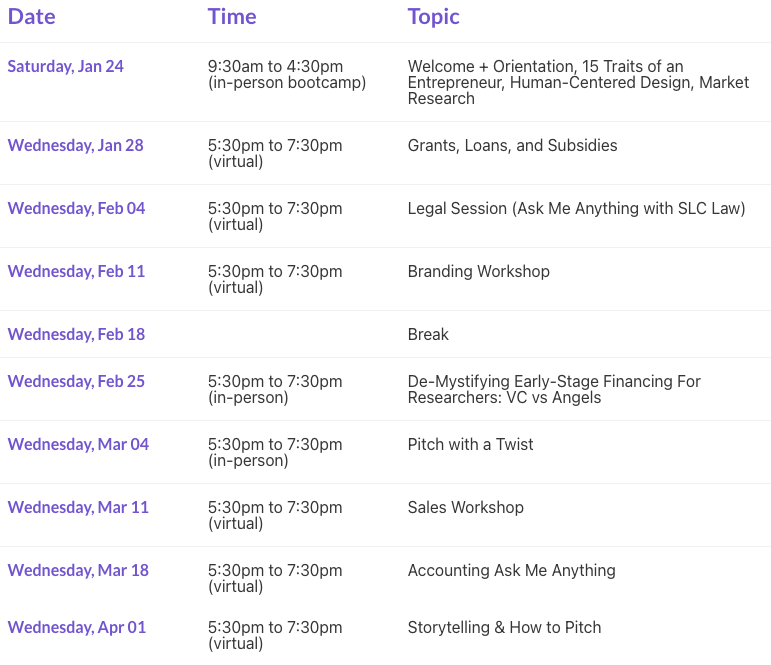Screen dimensions: 771x665
Task: Select the Wednesday, Jan 28 date
Action: 75,146
